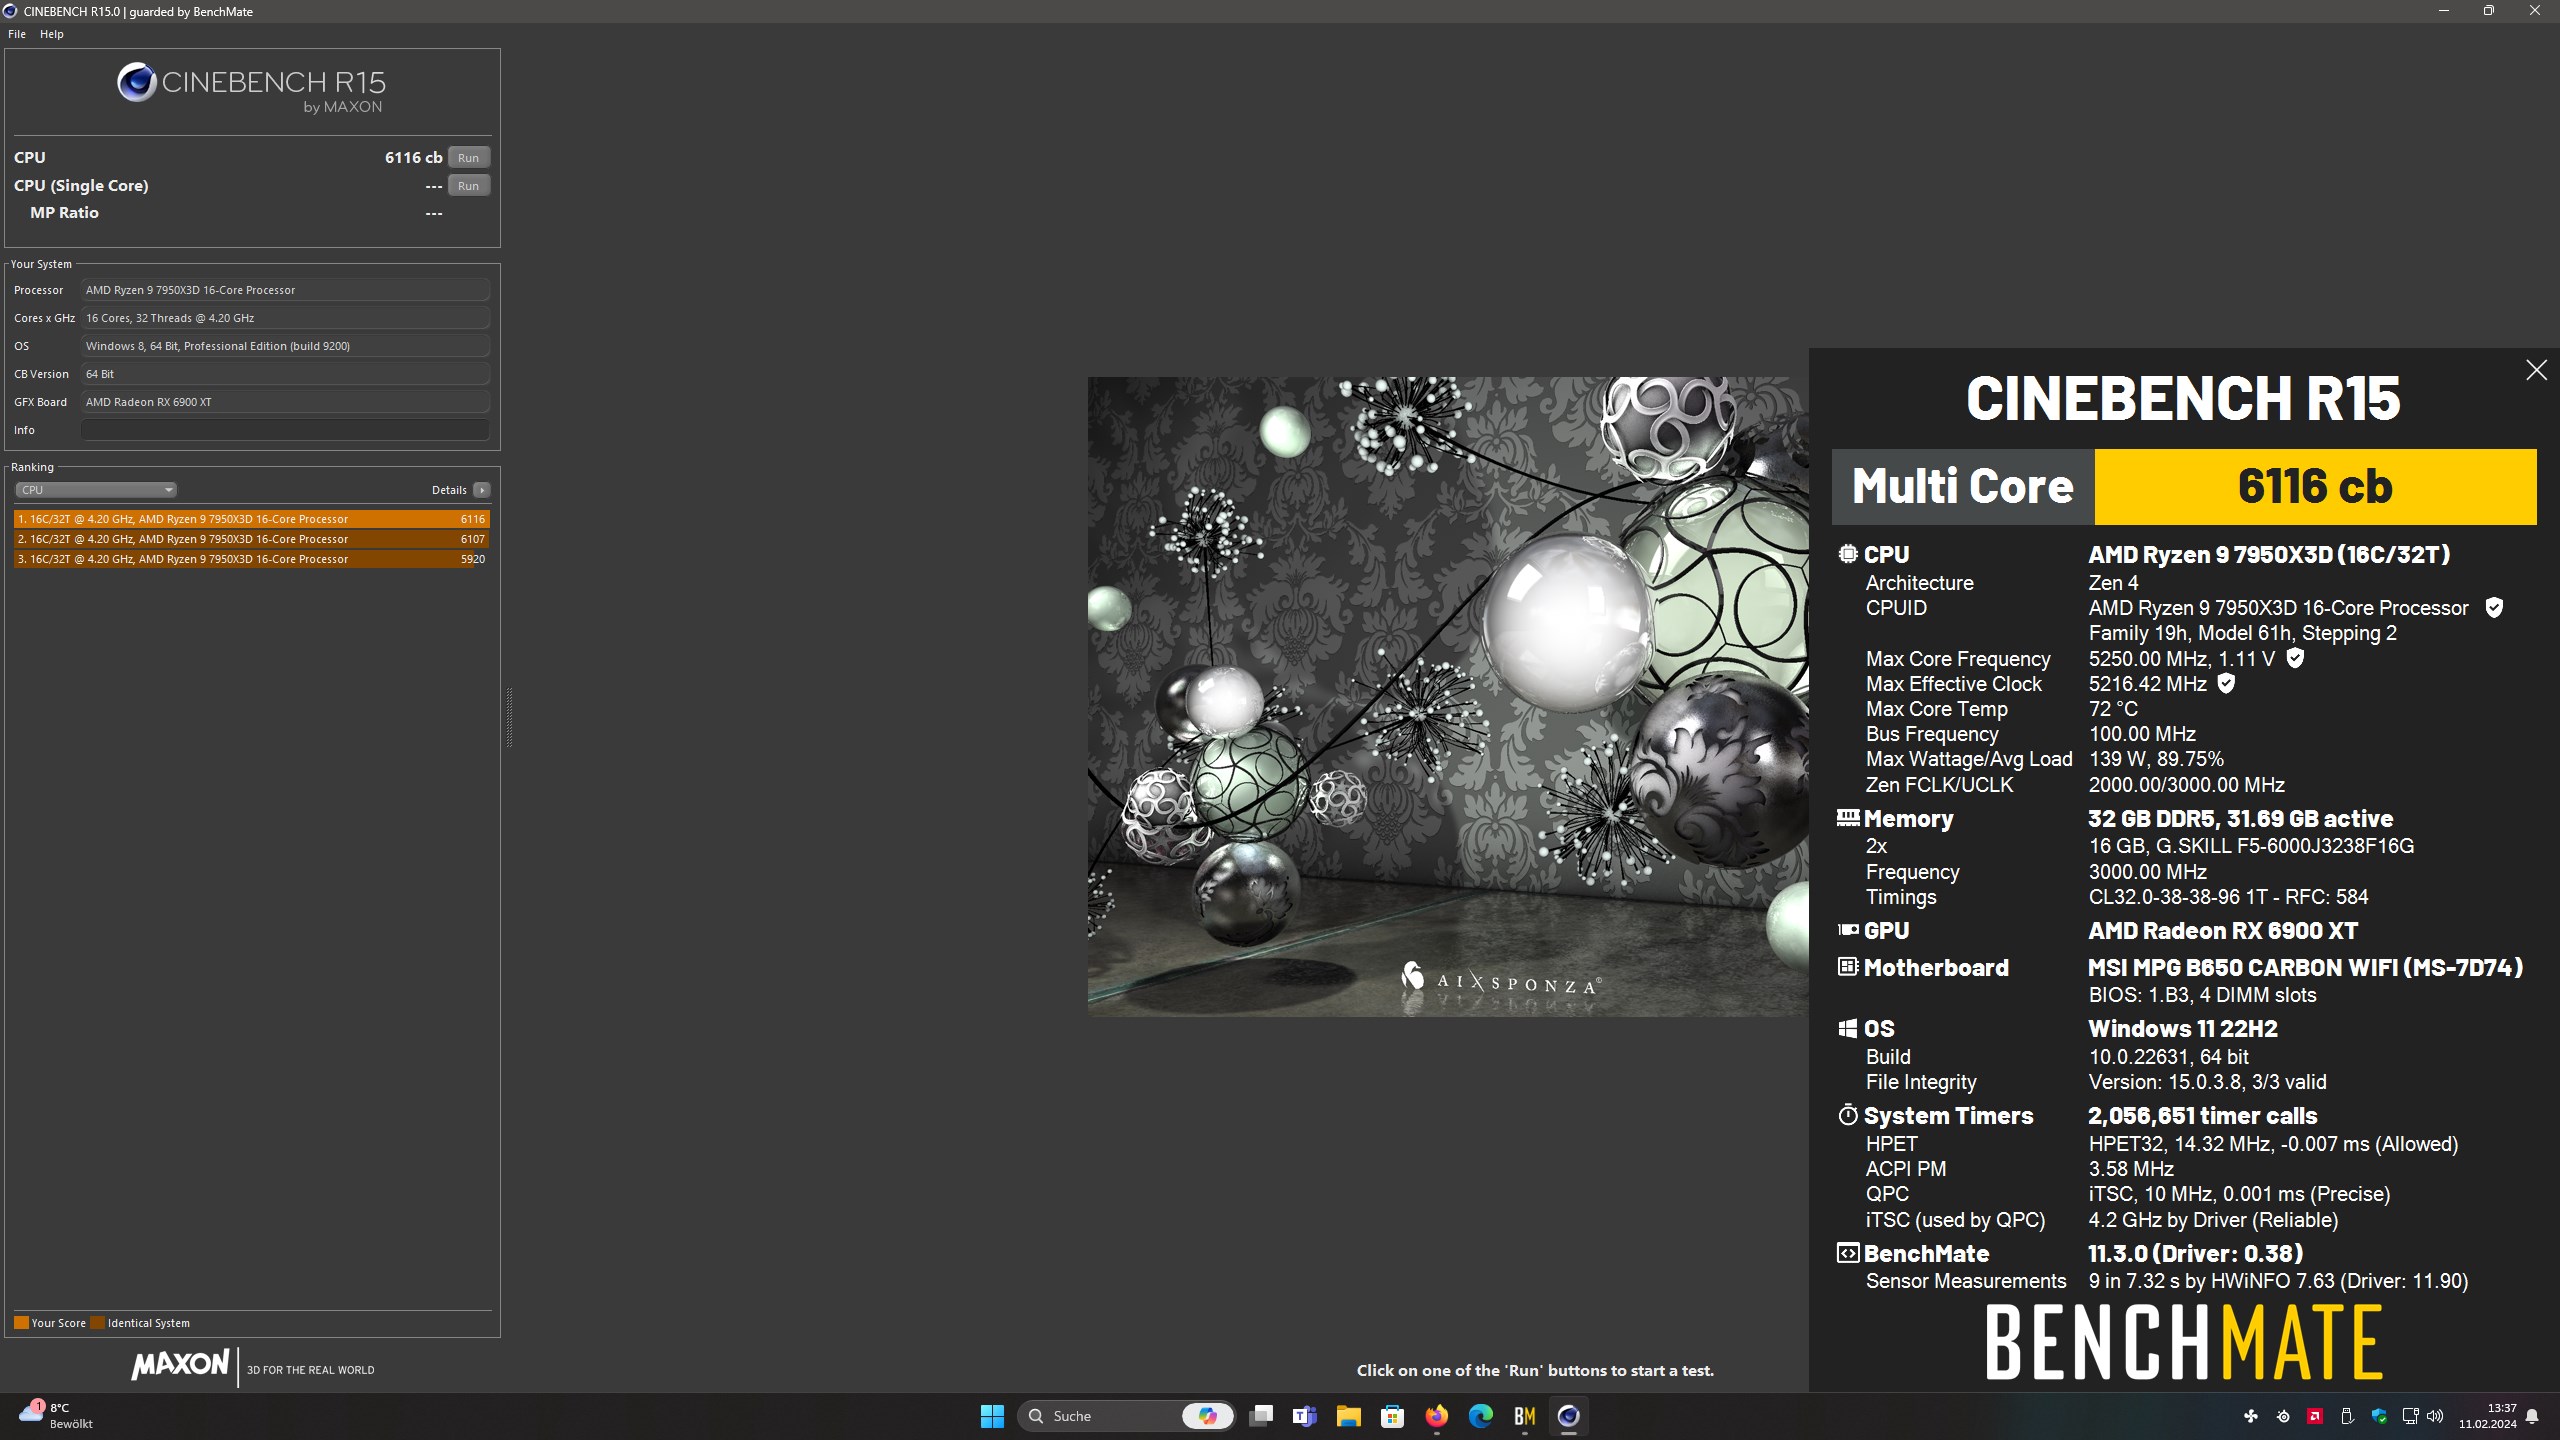Open the volume tray icon
This screenshot has height=1440, width=2560.
[2435, 1416]
